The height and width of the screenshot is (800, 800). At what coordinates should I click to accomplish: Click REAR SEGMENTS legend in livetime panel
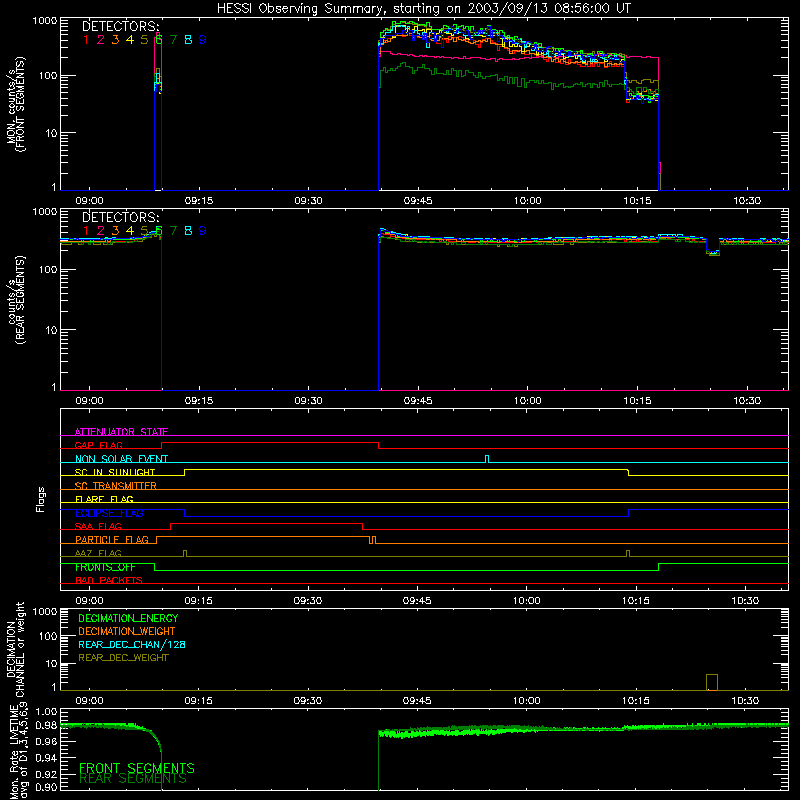(133, 779)
